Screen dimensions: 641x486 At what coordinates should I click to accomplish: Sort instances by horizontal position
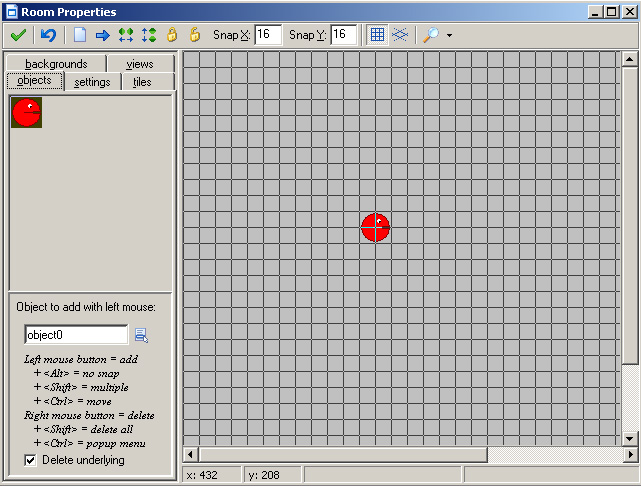[x=126, y=35]
